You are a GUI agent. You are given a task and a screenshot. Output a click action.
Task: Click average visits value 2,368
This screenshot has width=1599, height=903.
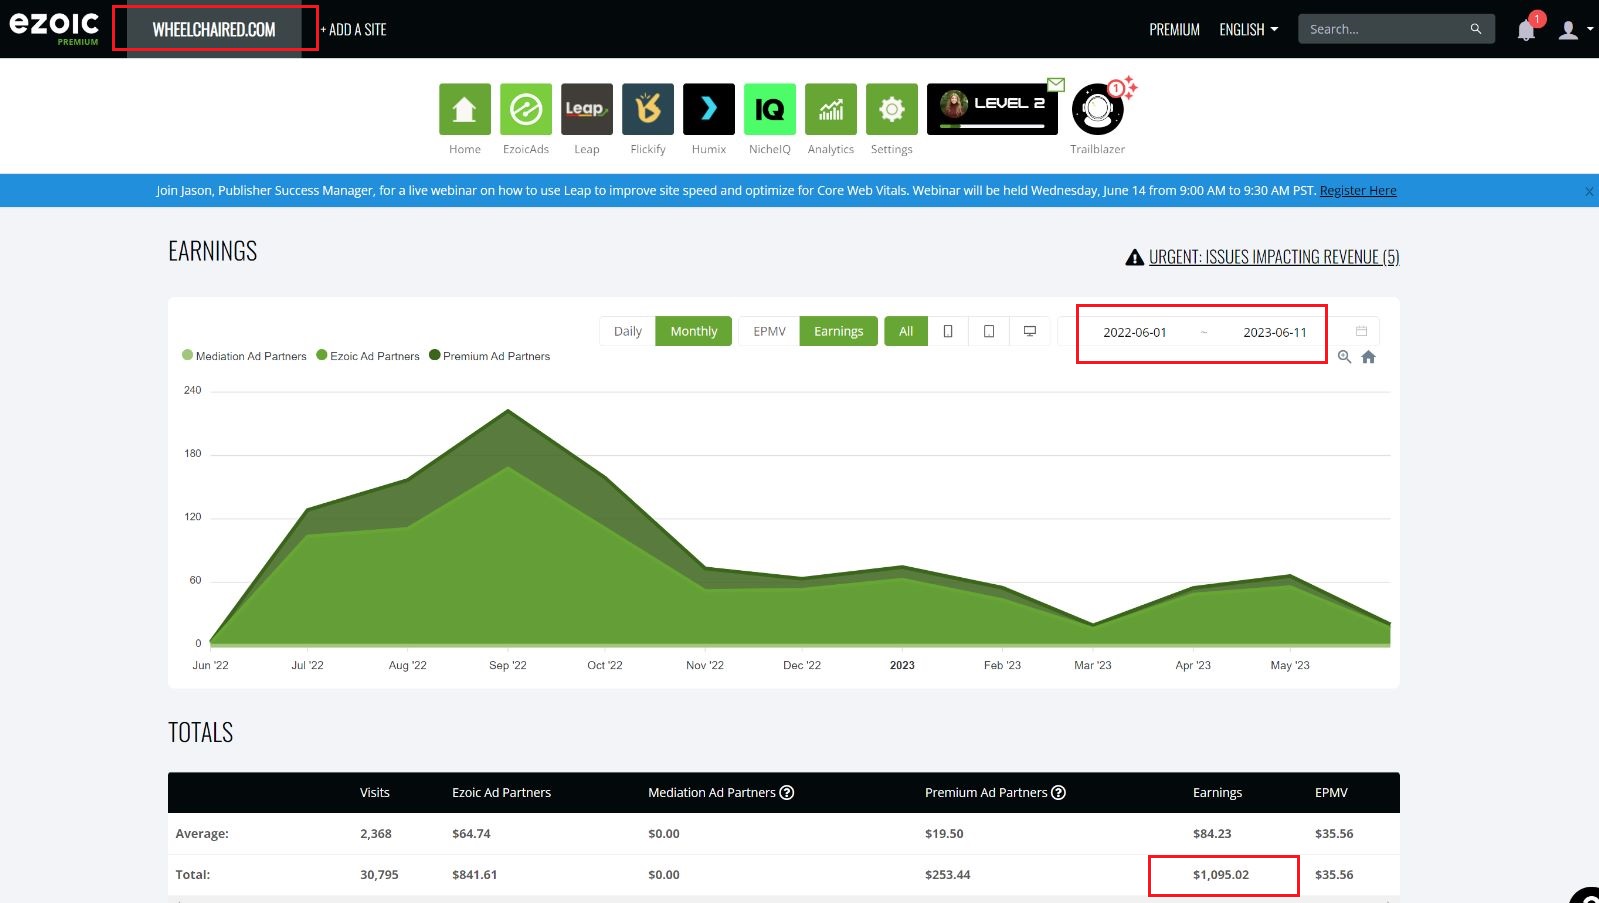[x=376, y=833]
